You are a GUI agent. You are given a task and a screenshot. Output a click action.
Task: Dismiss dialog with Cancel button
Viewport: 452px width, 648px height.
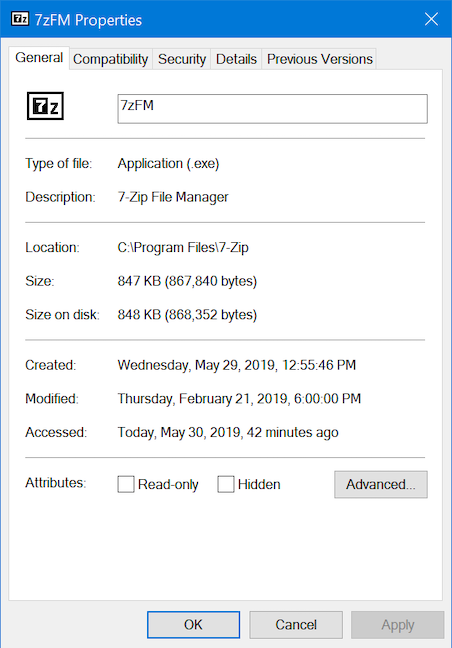(x=296, y=624)
